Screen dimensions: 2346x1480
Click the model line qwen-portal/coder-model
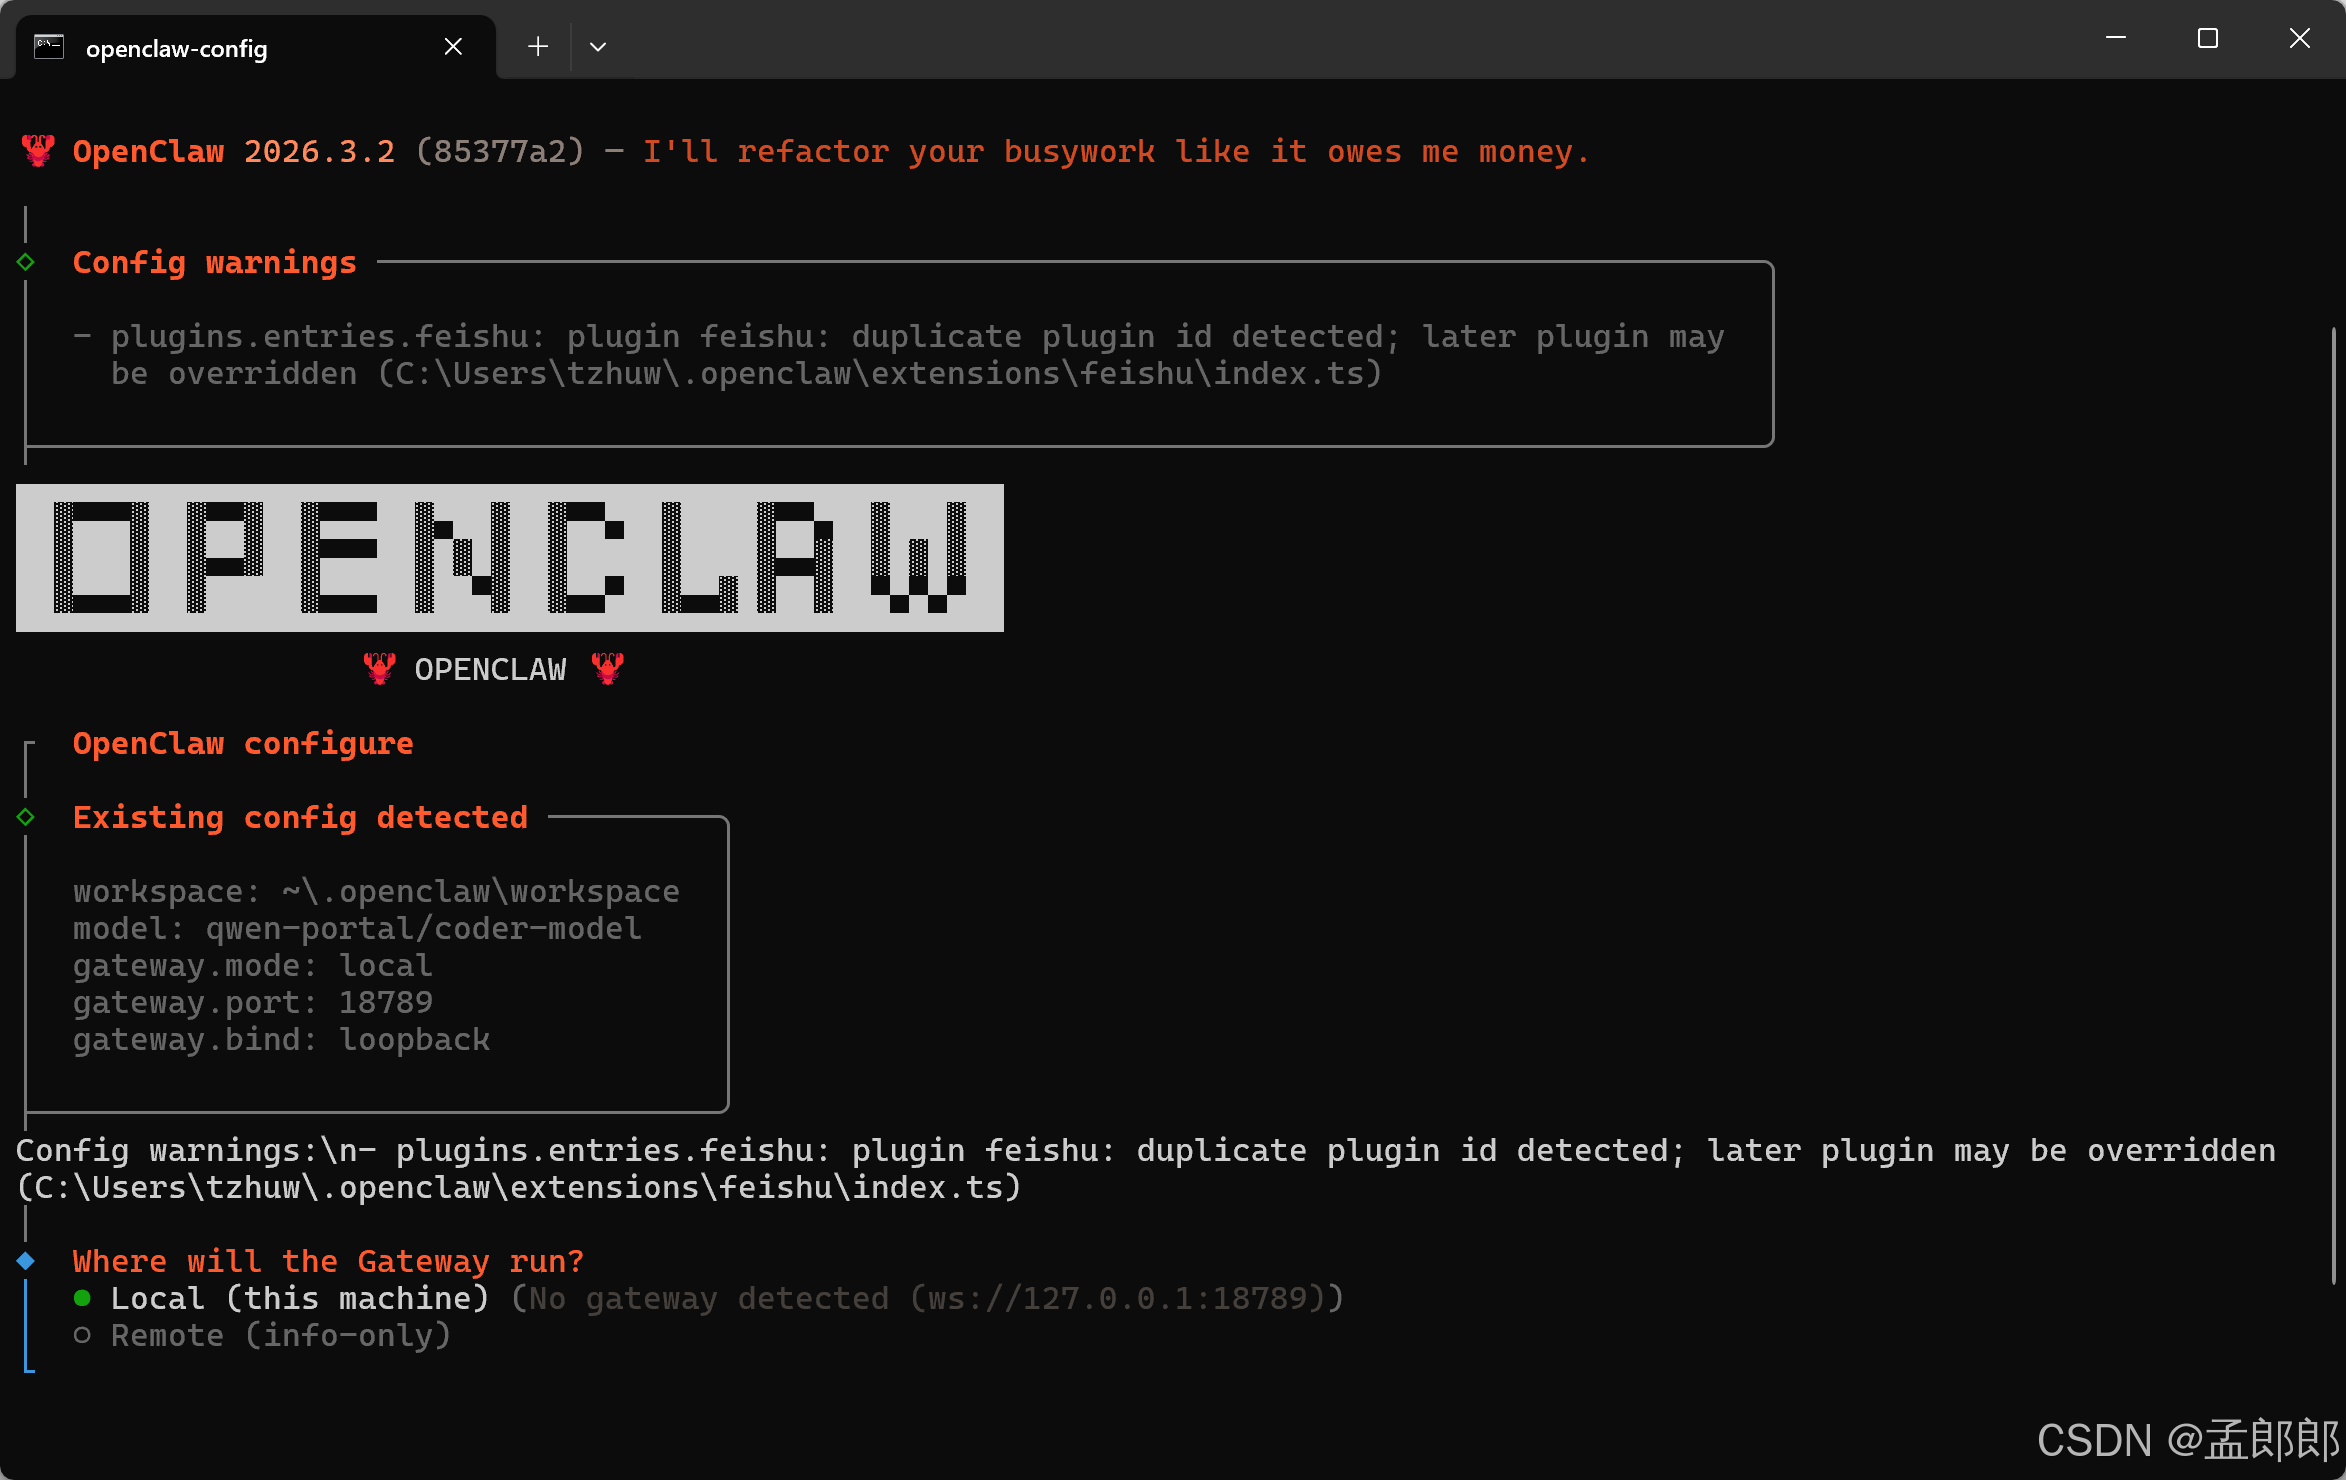point(356,927)
